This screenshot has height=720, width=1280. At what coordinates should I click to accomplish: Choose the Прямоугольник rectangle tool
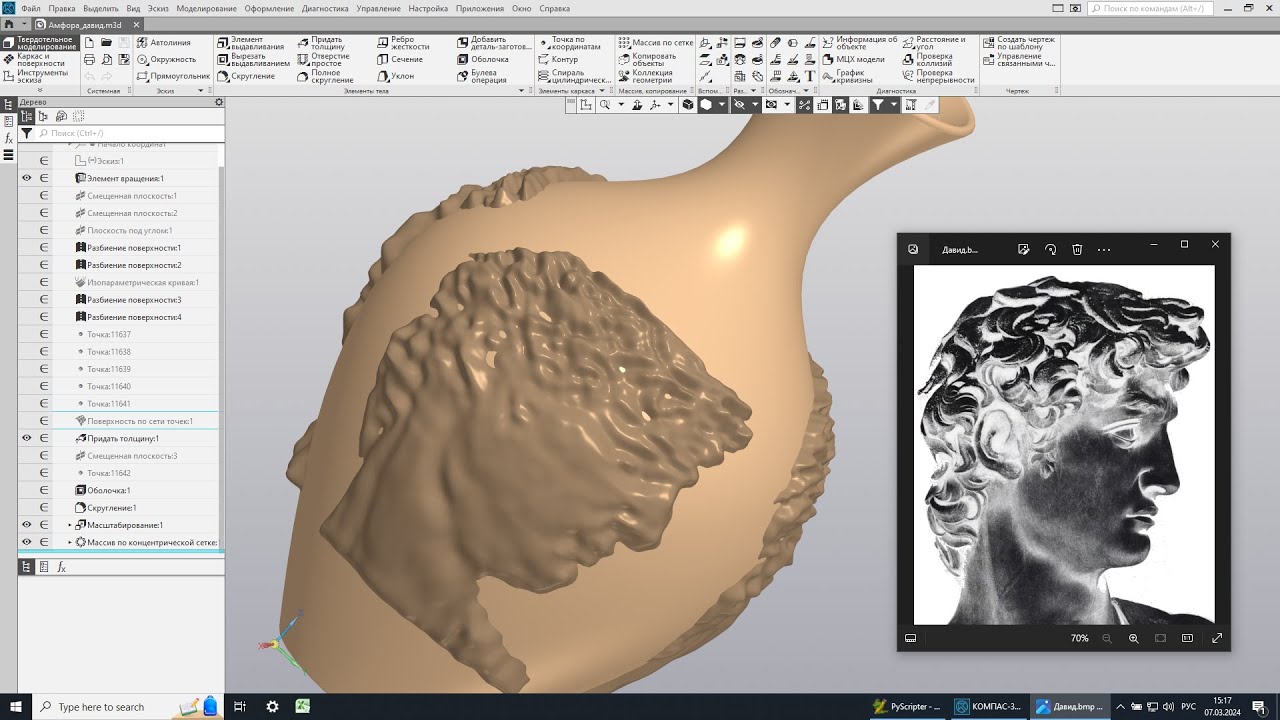(x=175, y=76)
